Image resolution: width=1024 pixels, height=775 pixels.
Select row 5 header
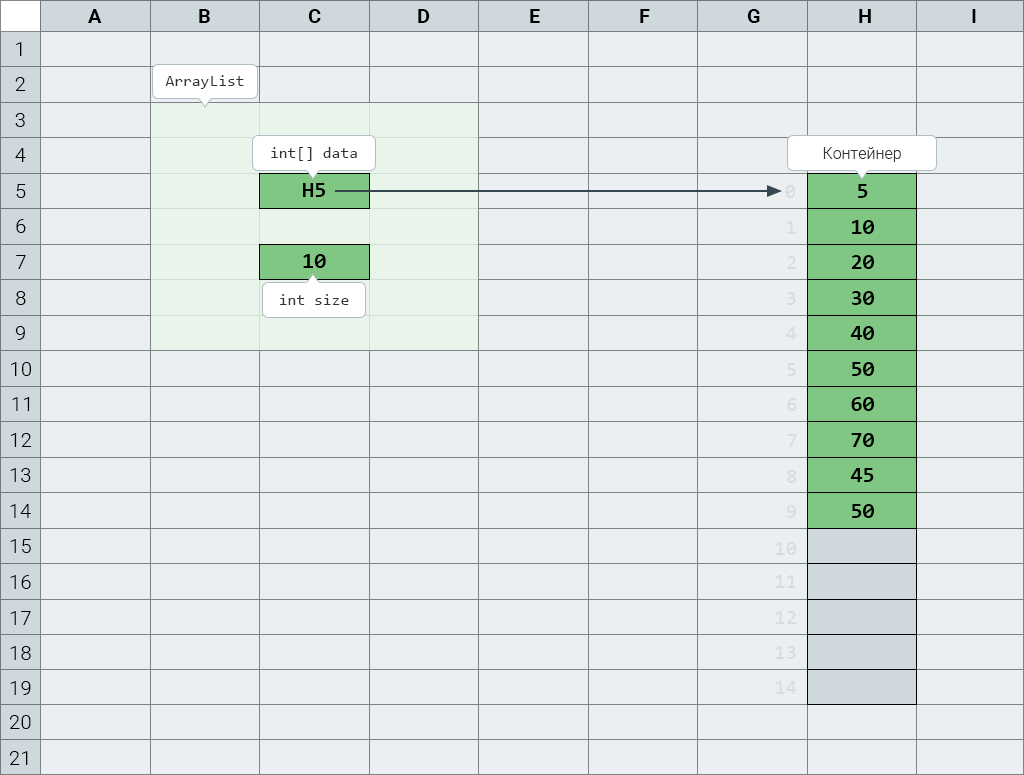[x=20, y=191]
